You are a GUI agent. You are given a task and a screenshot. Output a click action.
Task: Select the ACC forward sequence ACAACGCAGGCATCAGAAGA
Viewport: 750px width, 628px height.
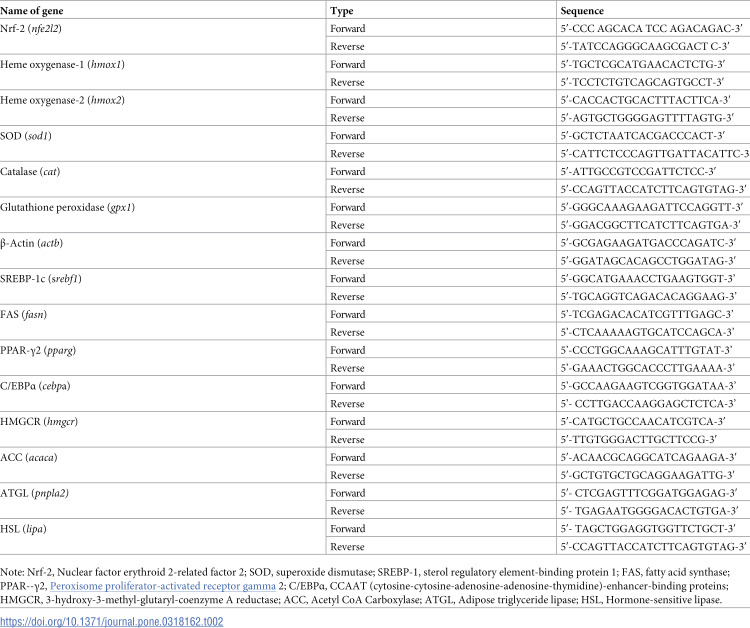[x=649, y=457]
